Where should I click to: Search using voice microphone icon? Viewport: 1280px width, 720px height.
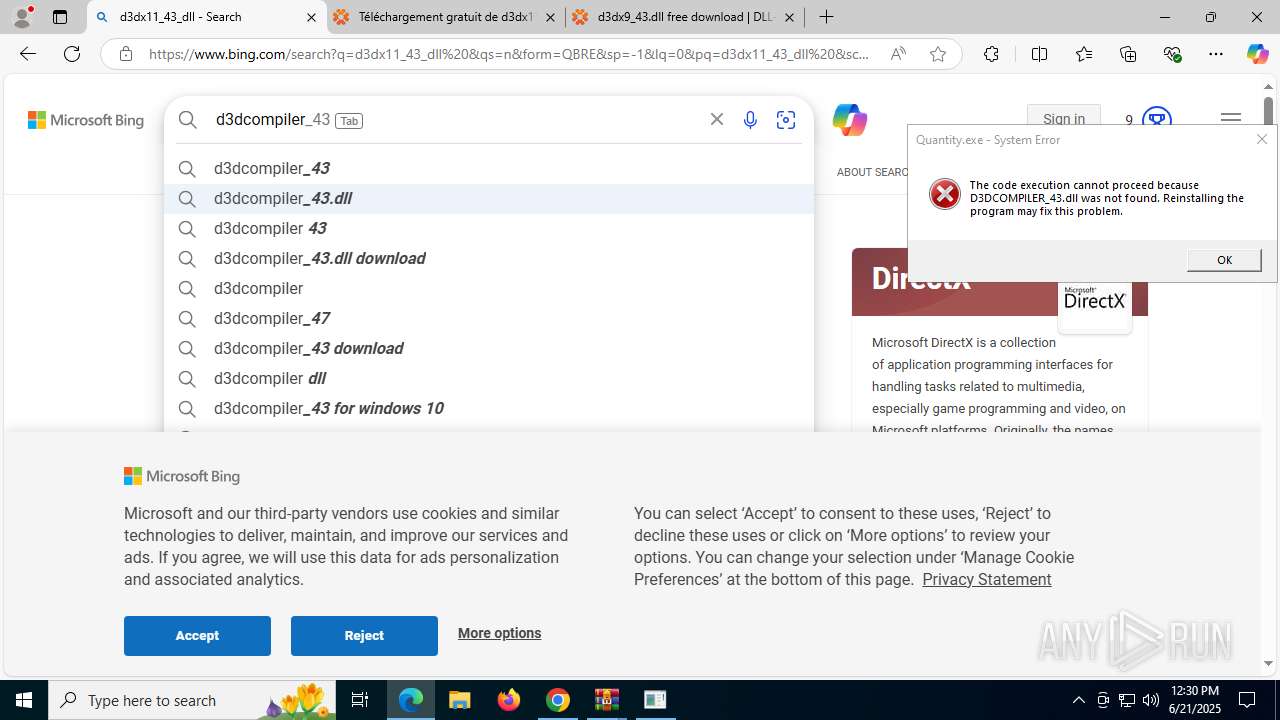(x=750, y=120)
